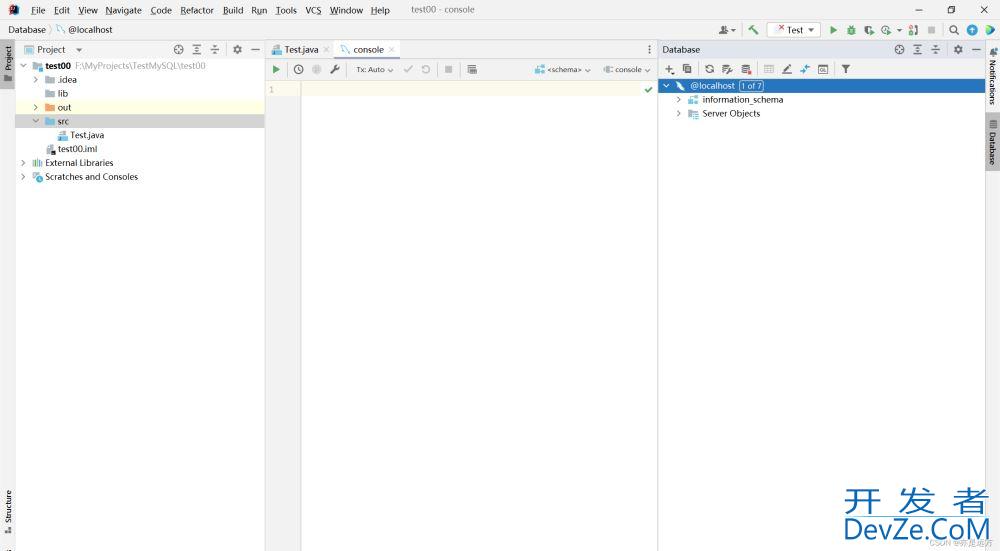Collapse the src folder
1000x551 pixels.
click(36, 121)
